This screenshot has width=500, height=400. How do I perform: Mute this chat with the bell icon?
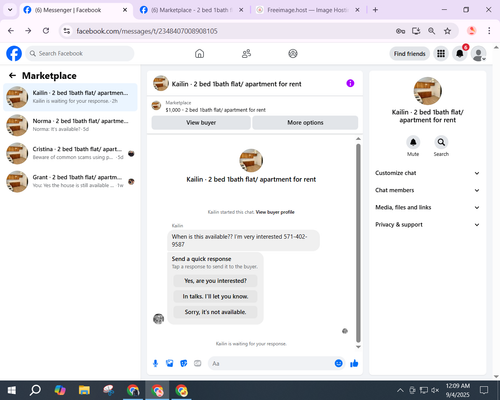click(413, 142)
